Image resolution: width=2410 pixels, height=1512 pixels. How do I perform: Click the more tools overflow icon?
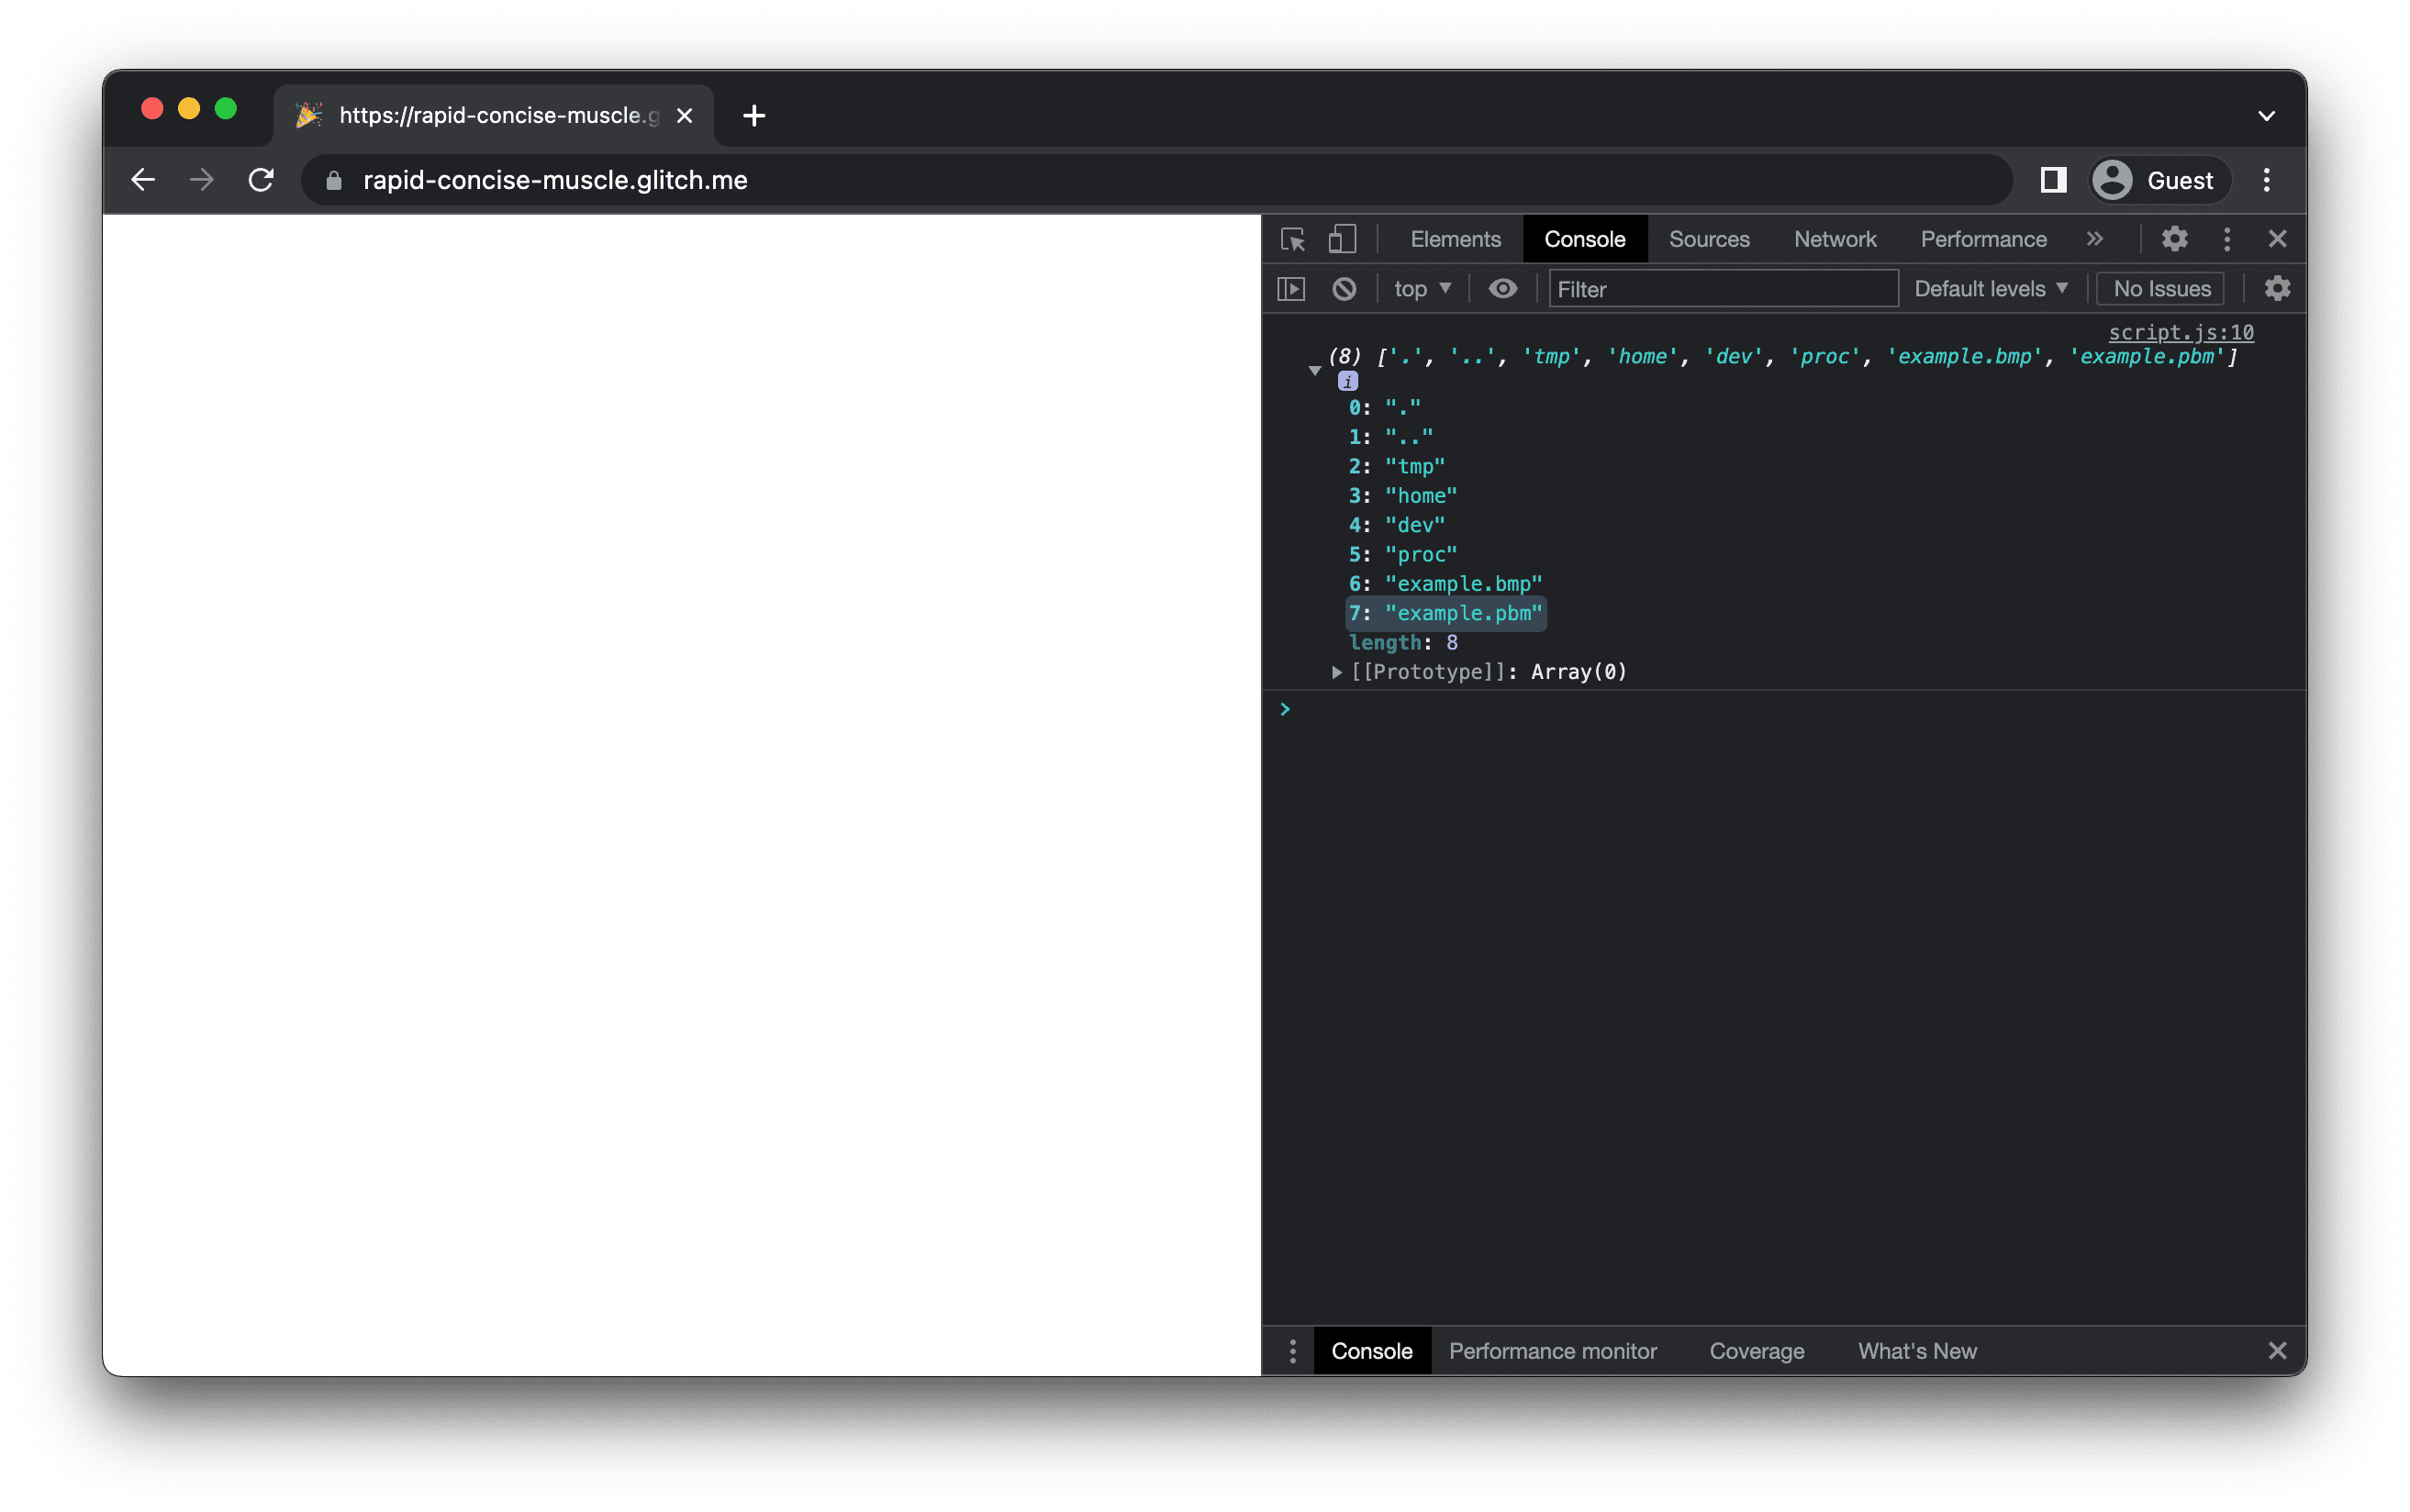click(x=2092, y=239)
